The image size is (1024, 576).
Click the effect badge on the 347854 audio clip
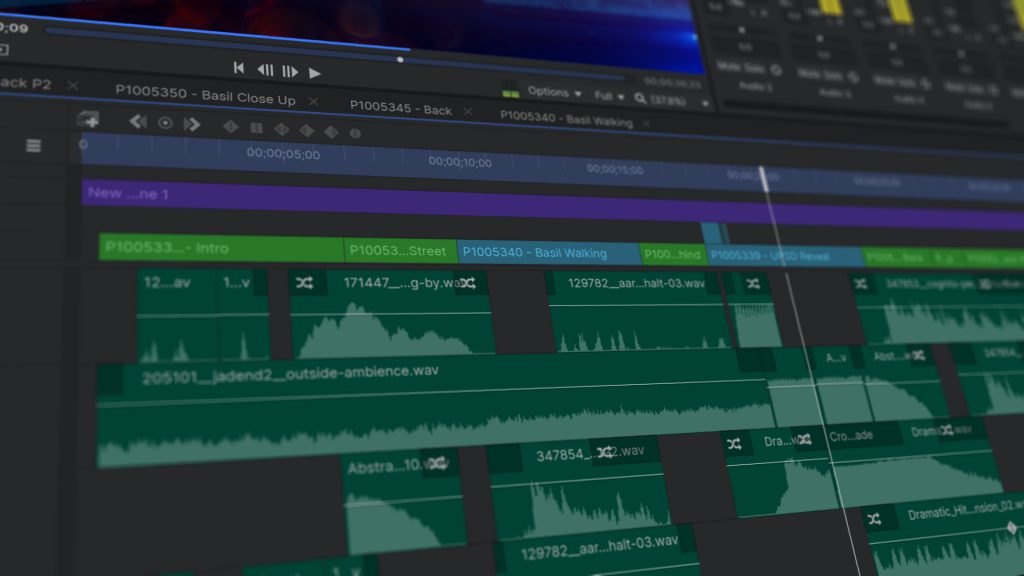coord(605,452)
